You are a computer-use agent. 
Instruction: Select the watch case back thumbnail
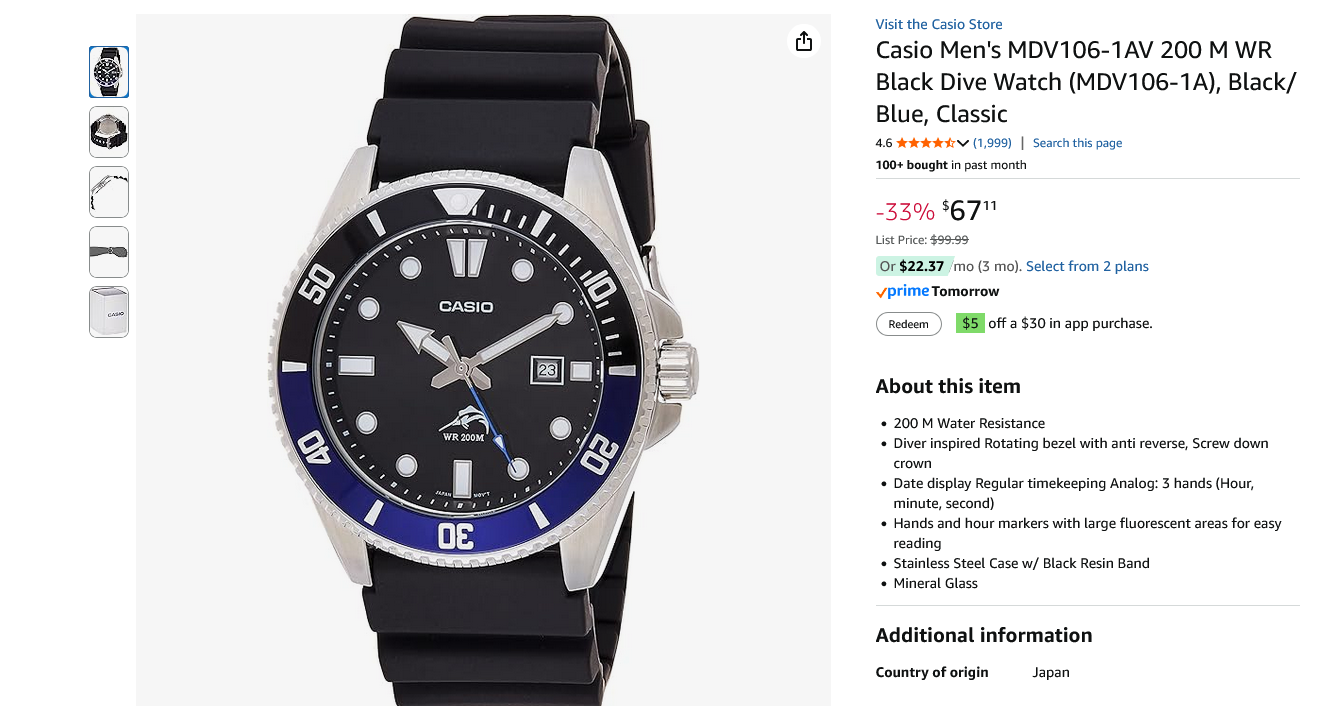pos(109,132)
